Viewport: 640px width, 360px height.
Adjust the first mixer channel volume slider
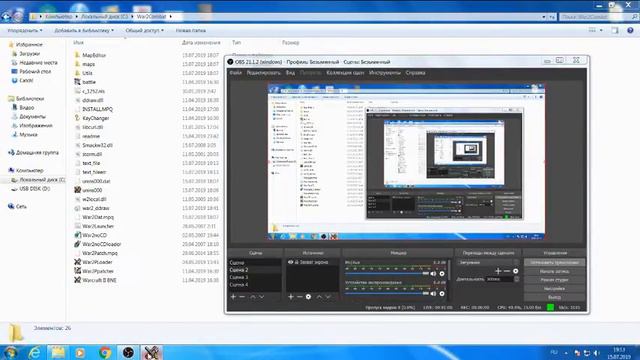coord(387,273)
